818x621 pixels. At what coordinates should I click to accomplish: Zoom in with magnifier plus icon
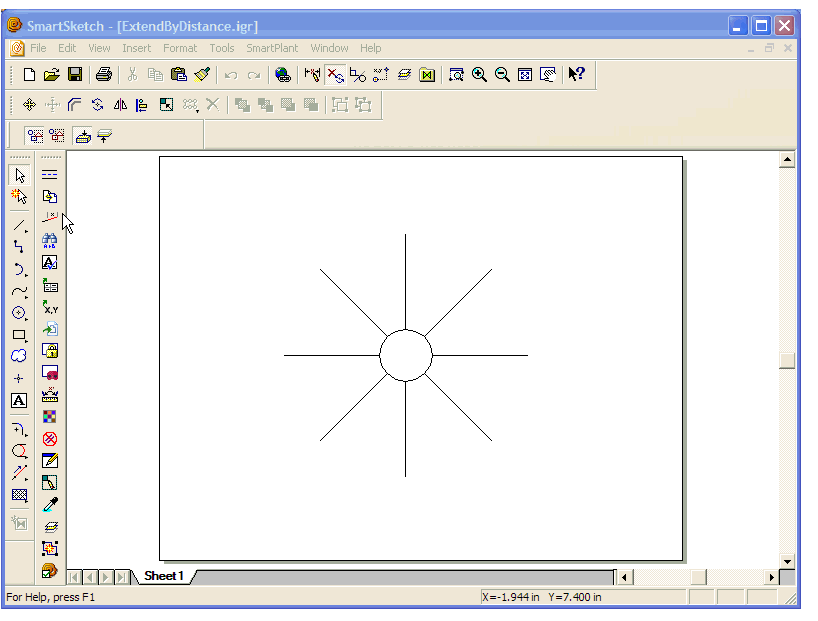[479, 75]
